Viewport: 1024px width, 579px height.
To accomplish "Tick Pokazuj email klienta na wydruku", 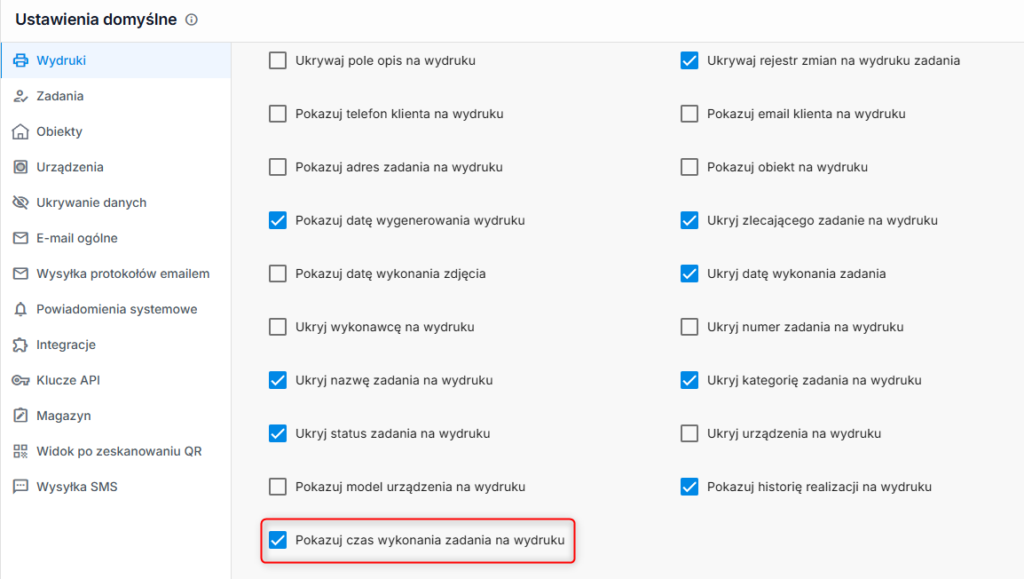I will point(689,114).
